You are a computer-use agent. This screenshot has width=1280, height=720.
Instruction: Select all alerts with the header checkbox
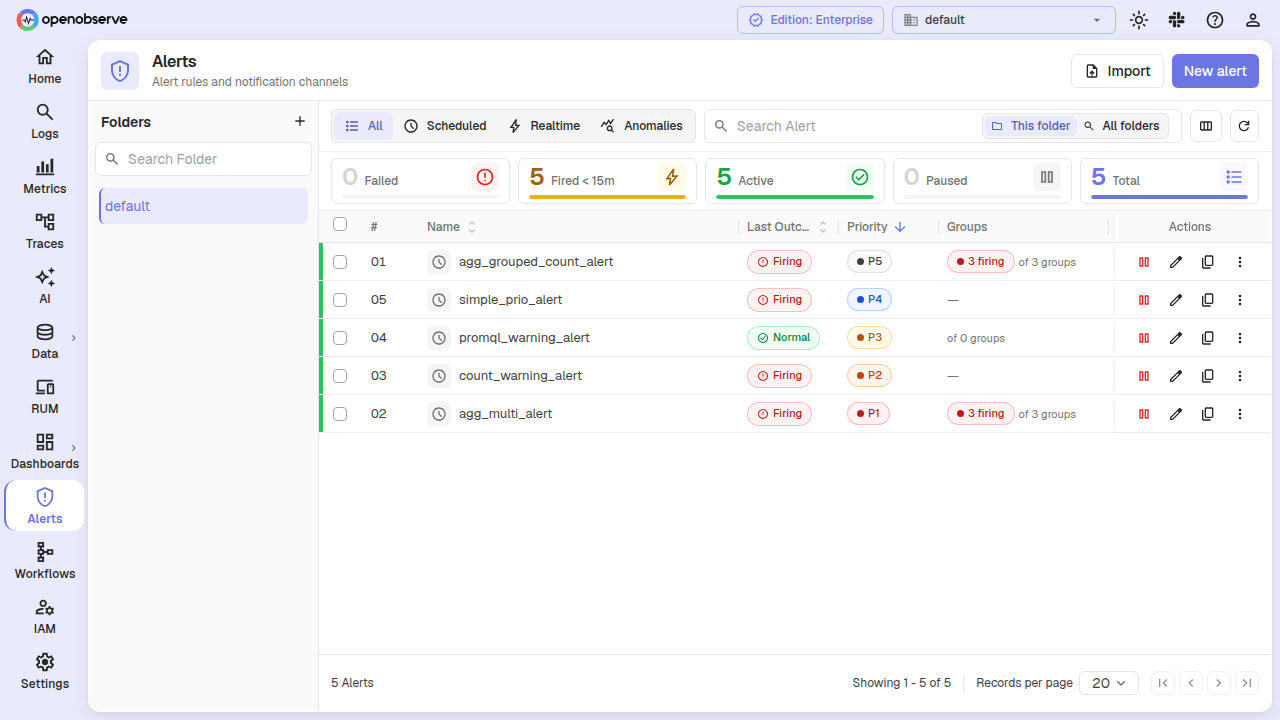[x=340, y=224]
